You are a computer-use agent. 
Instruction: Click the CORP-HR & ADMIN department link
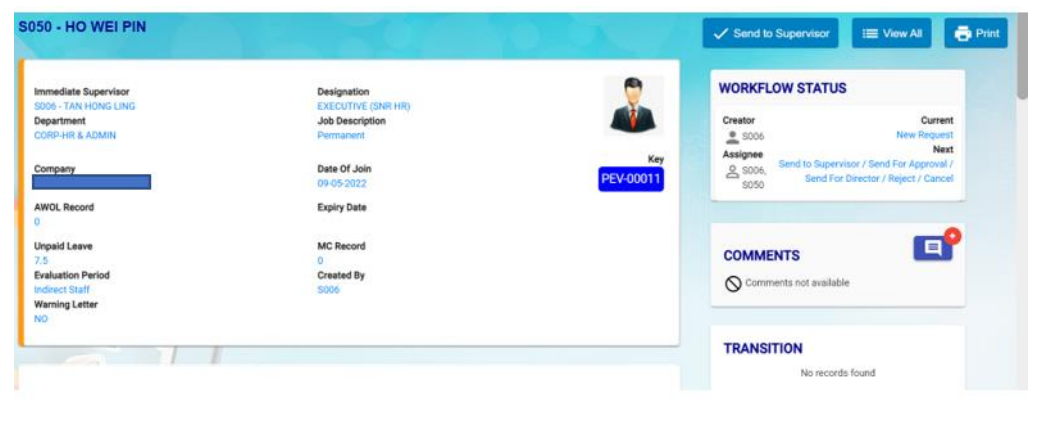click(75, 135)
